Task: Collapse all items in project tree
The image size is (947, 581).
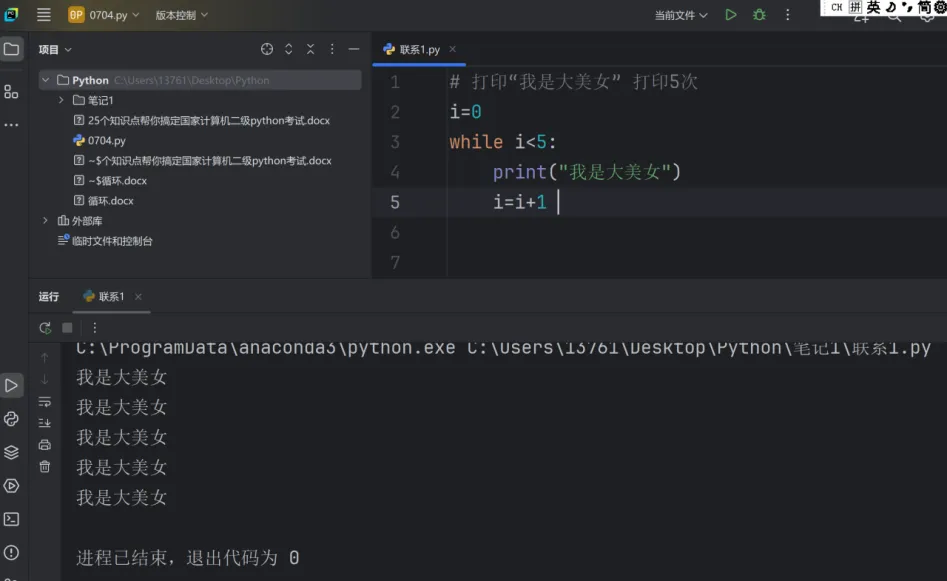Action: 310,50
